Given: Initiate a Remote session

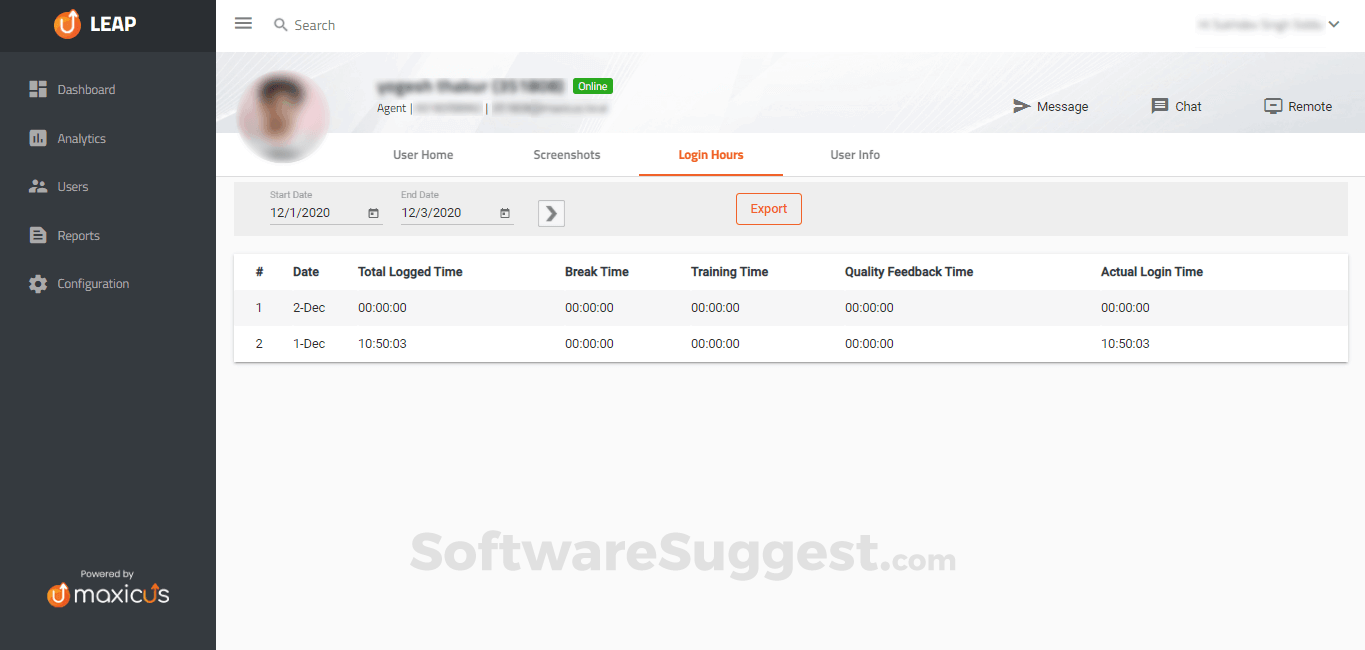Looking at the screenshot, I should pos(1298,106).
